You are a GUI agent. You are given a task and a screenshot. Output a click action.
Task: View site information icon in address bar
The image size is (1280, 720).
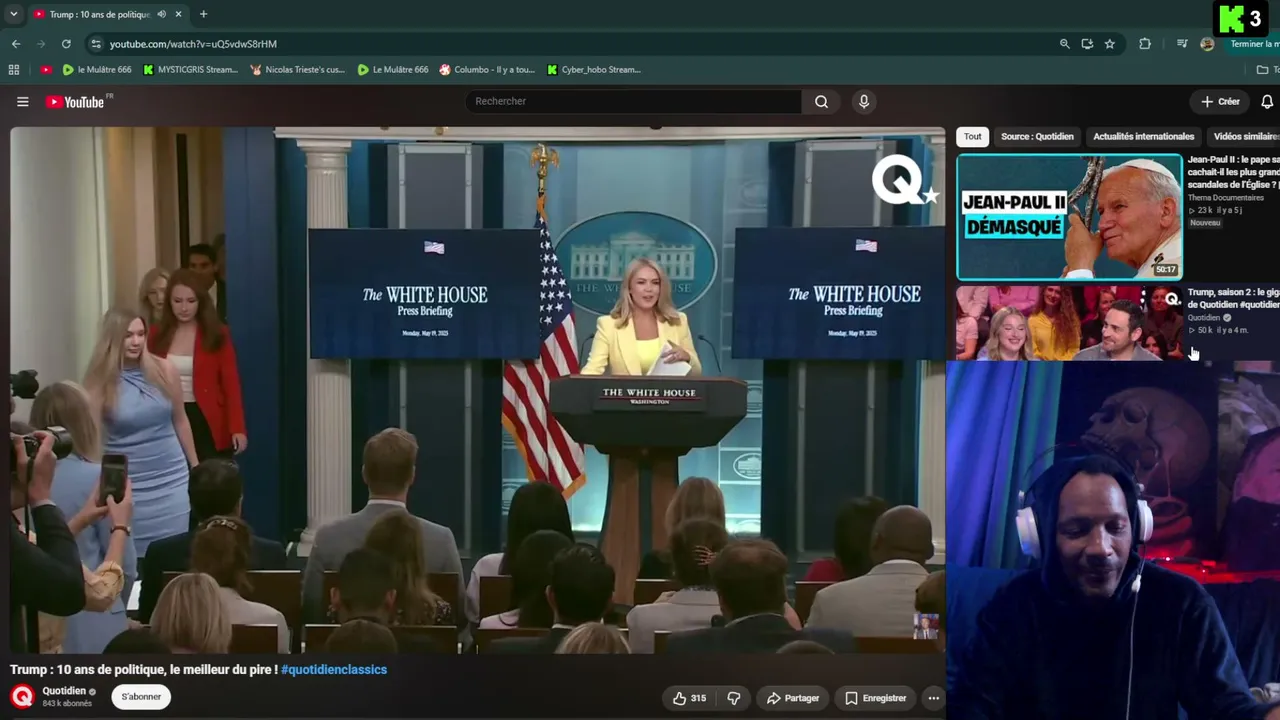click(x=96, y=44)
